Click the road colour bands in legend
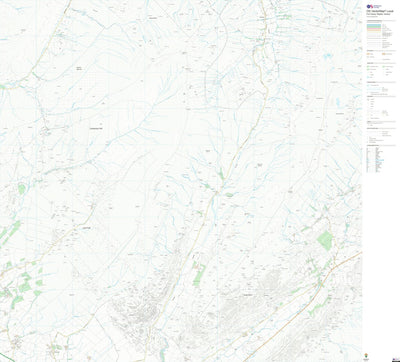This screenshot has width=400, height=362. (x=374, y=27)
